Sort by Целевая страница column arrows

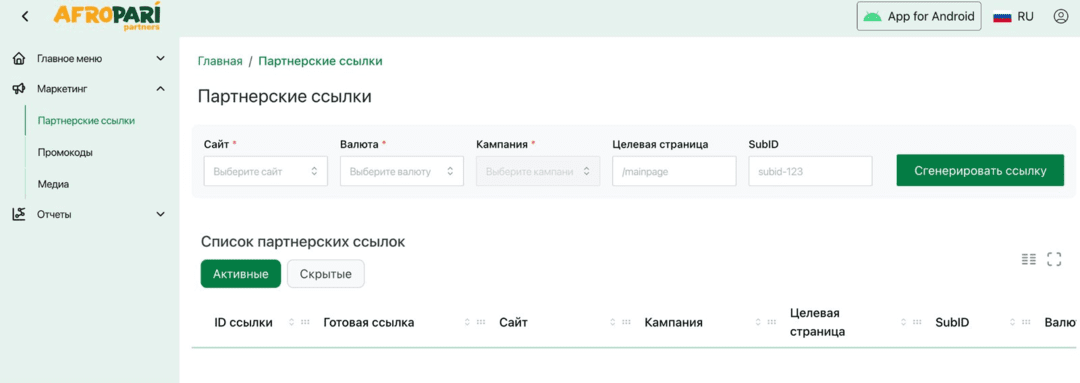point(903,322)
